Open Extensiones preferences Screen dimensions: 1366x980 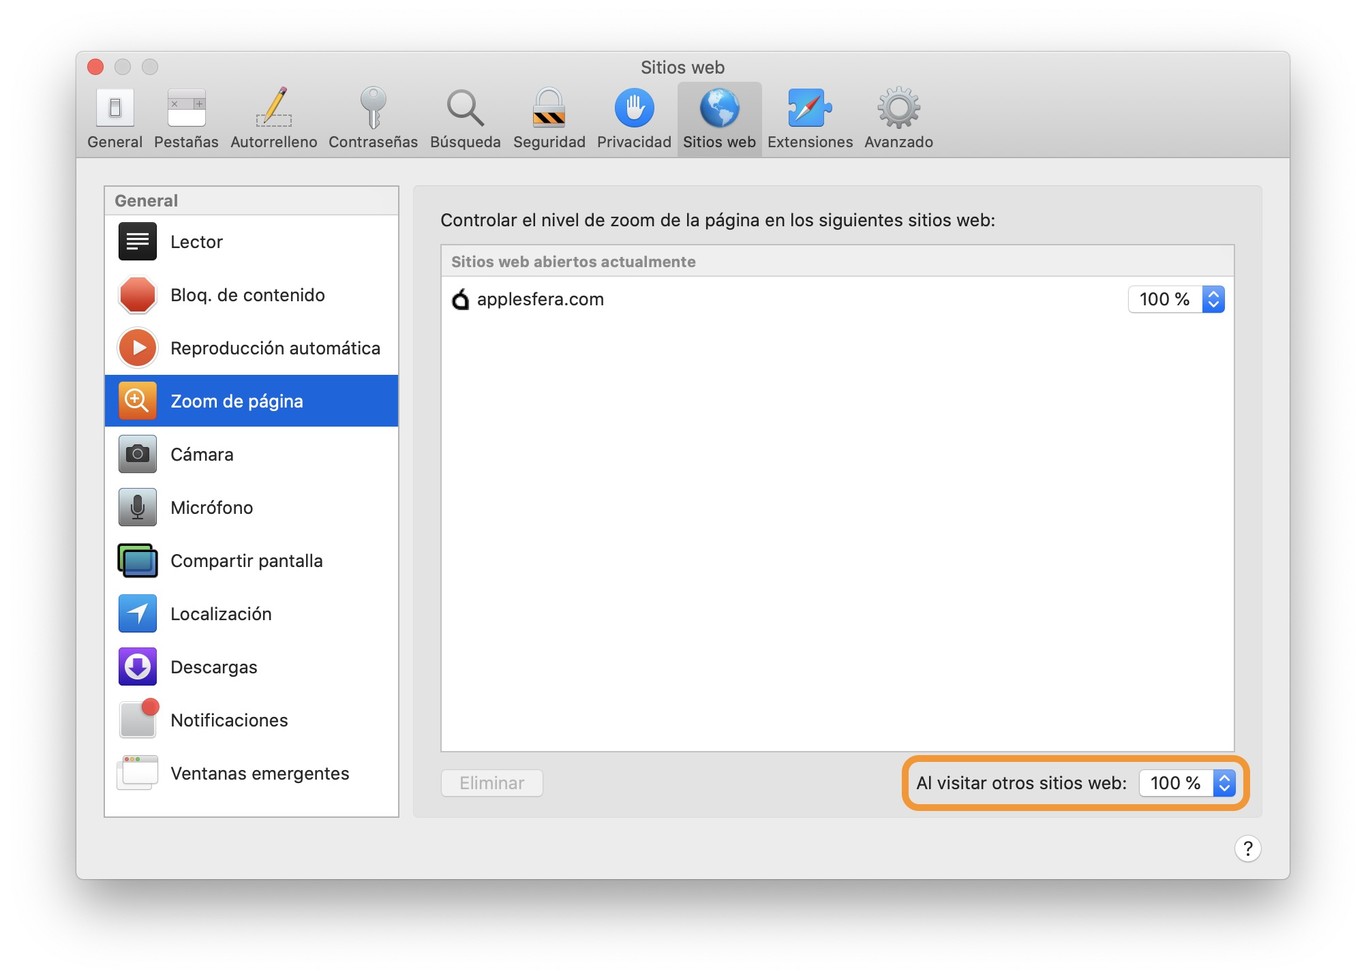click(809, 117)
